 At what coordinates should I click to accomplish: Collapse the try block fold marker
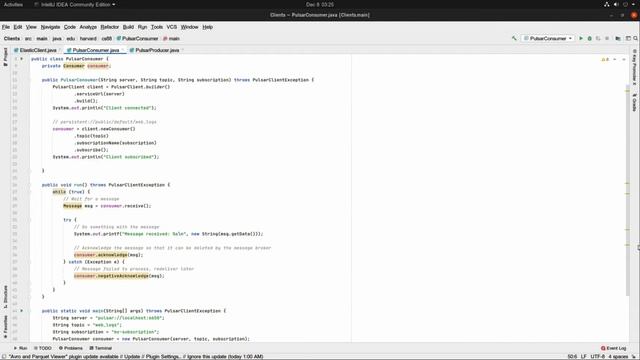coord(30,220)
